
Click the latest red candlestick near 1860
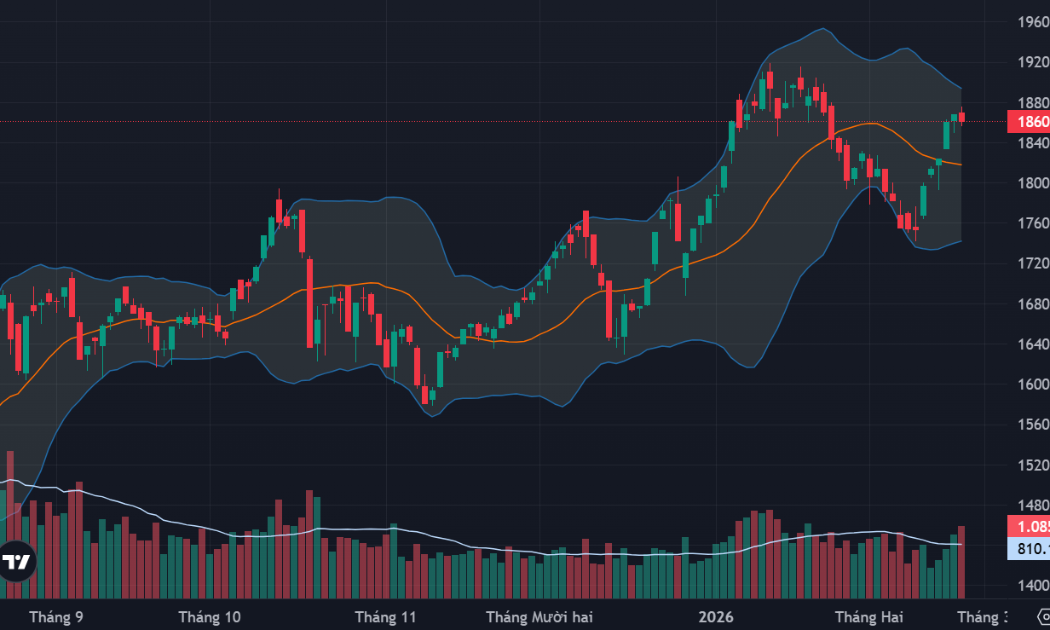[962, 117]
